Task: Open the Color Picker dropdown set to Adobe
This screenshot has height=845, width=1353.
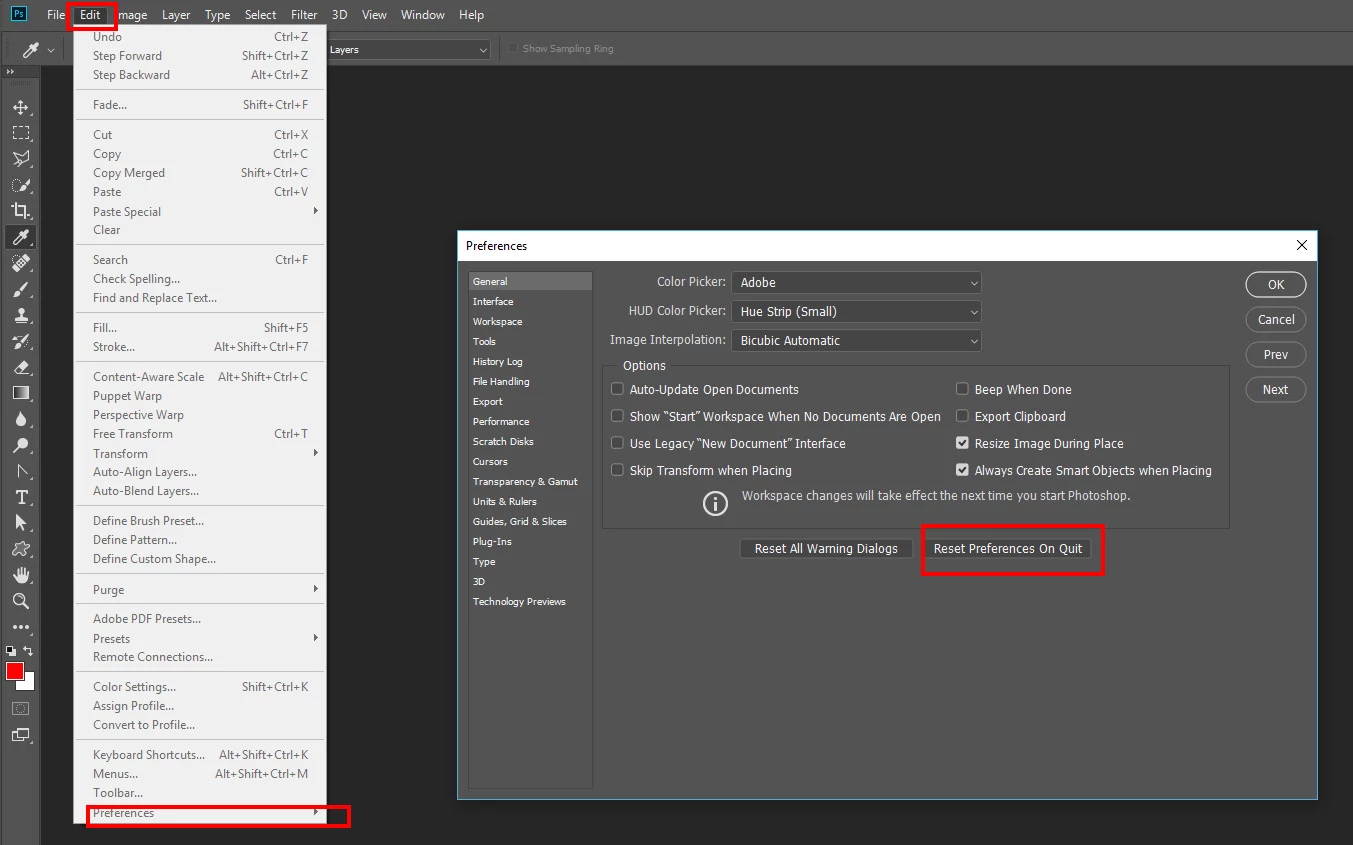Action: (856, 283)
